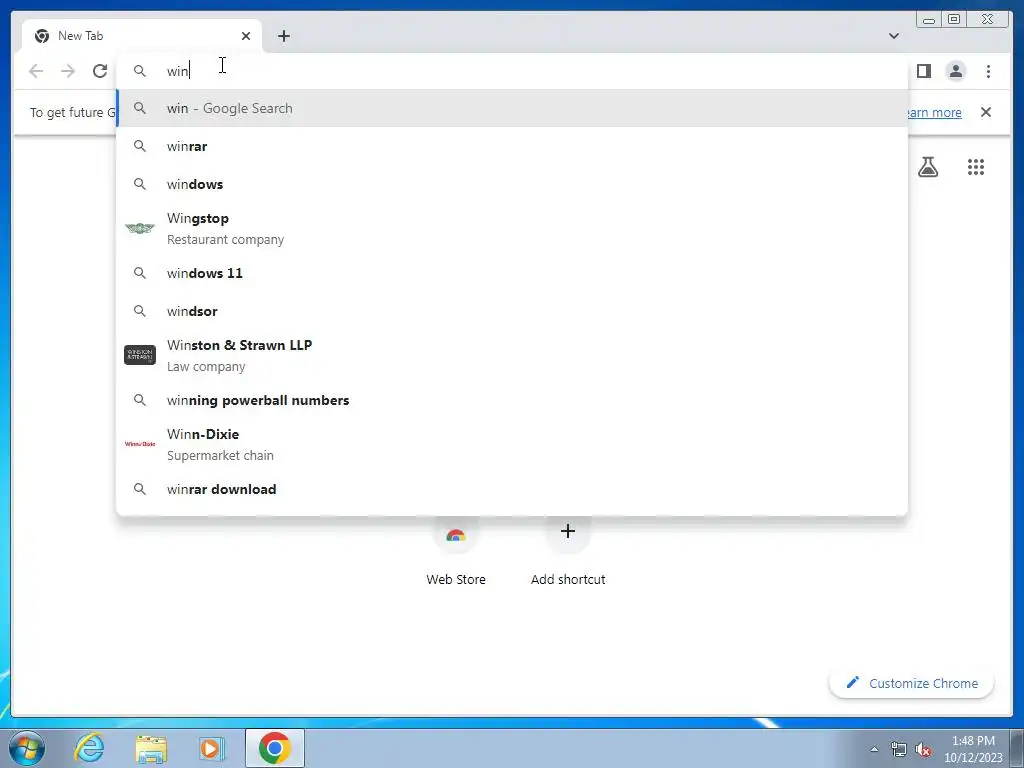Pick the Winn-Dixie supermarket chain suggestion
Viewport: 1024px width, 768px height.
pyautogui.click(x=512, y=444)
